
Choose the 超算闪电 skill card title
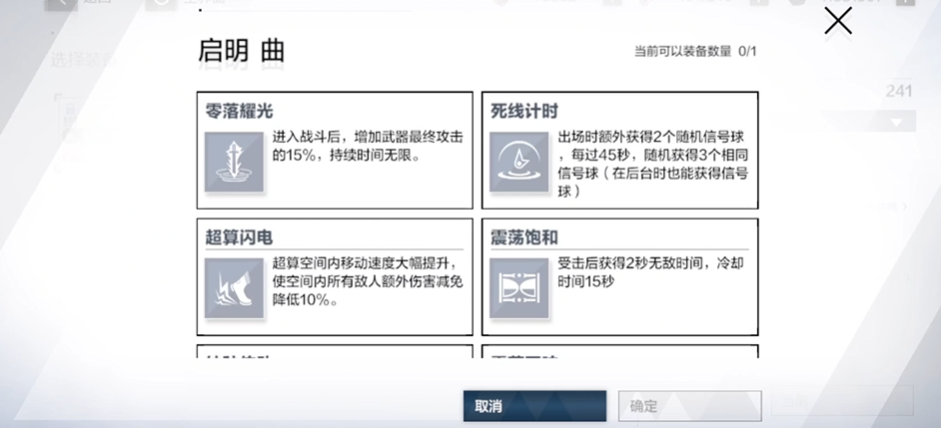239,238
